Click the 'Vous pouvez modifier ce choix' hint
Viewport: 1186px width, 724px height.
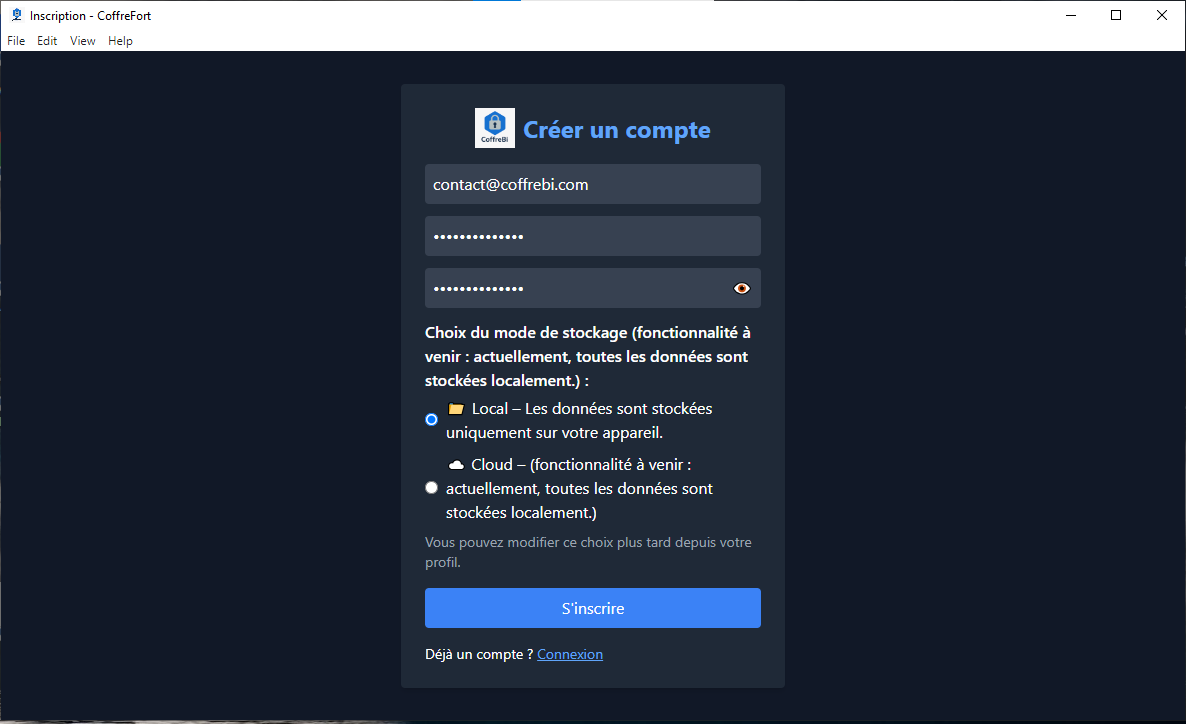pyautogui.click(x=588, y=552)
